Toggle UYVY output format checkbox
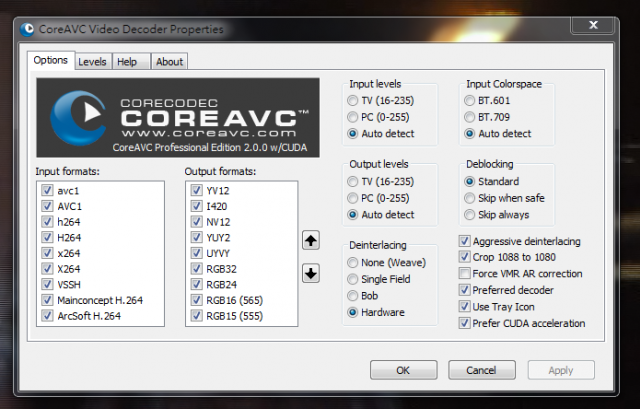 click(197, 253)
